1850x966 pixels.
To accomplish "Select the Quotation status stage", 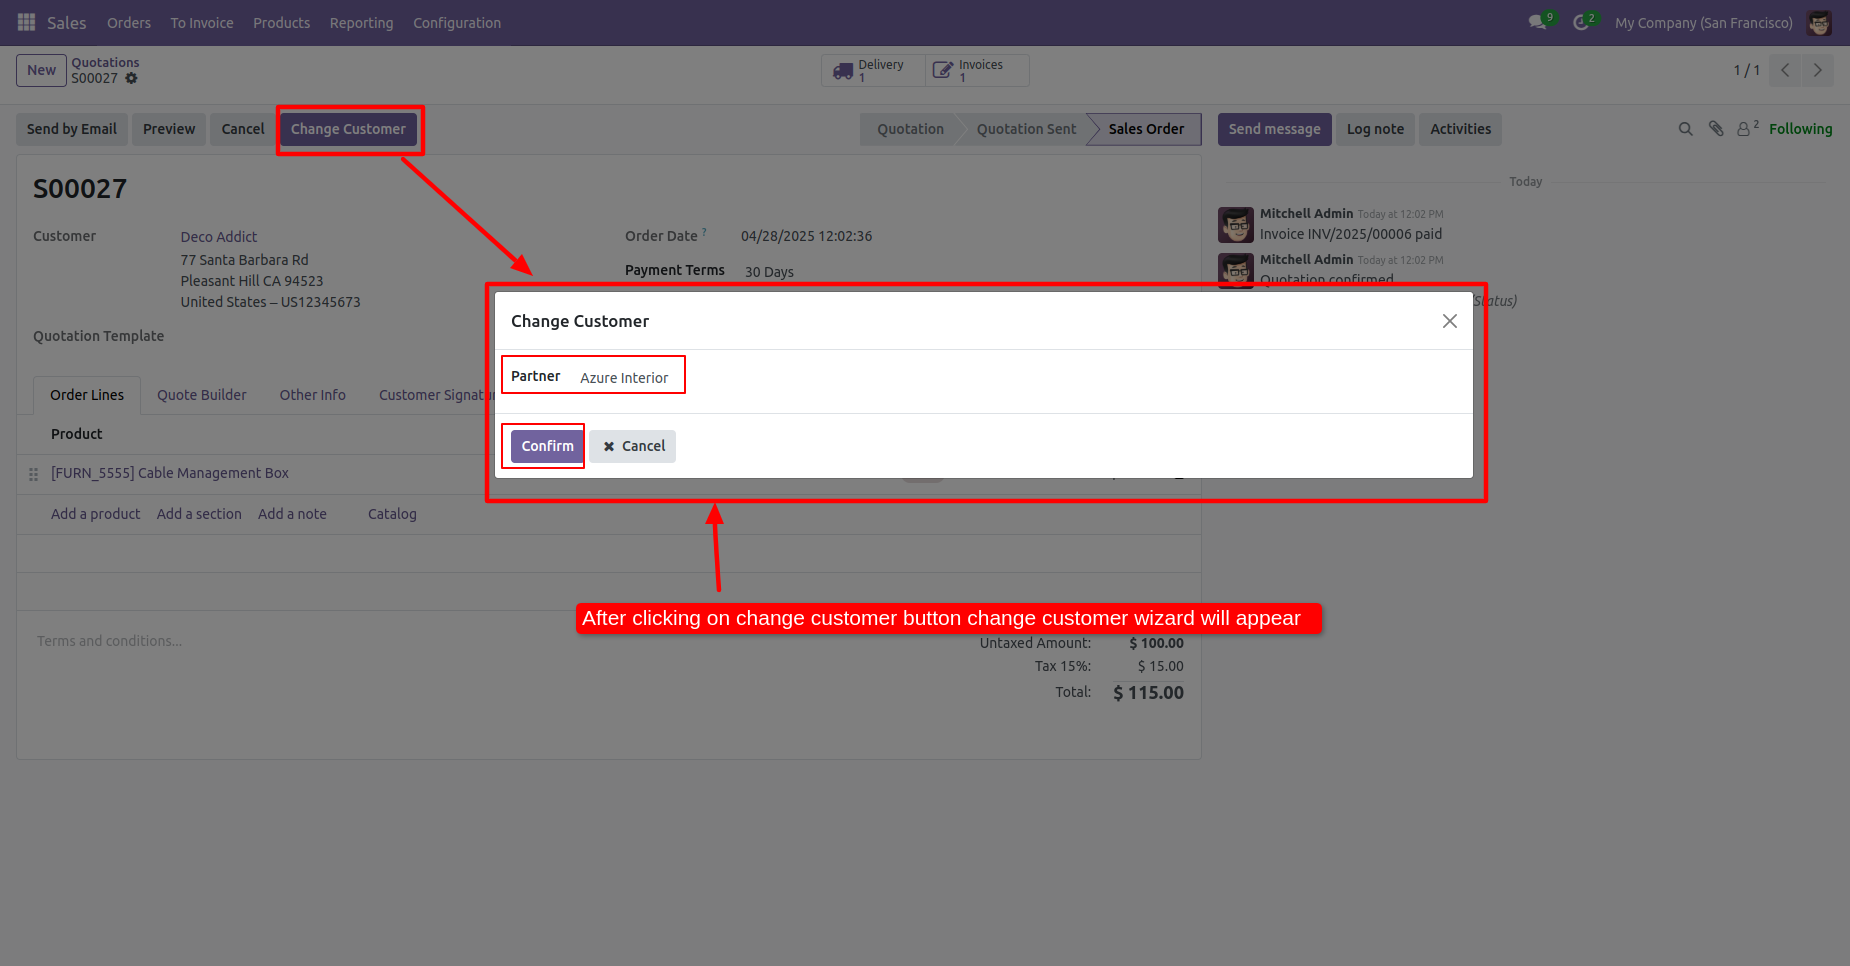I will point(910,129).
